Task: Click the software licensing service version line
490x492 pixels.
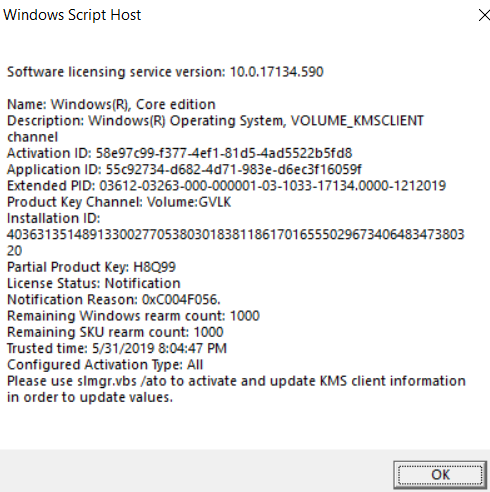Action: [165, 72]
